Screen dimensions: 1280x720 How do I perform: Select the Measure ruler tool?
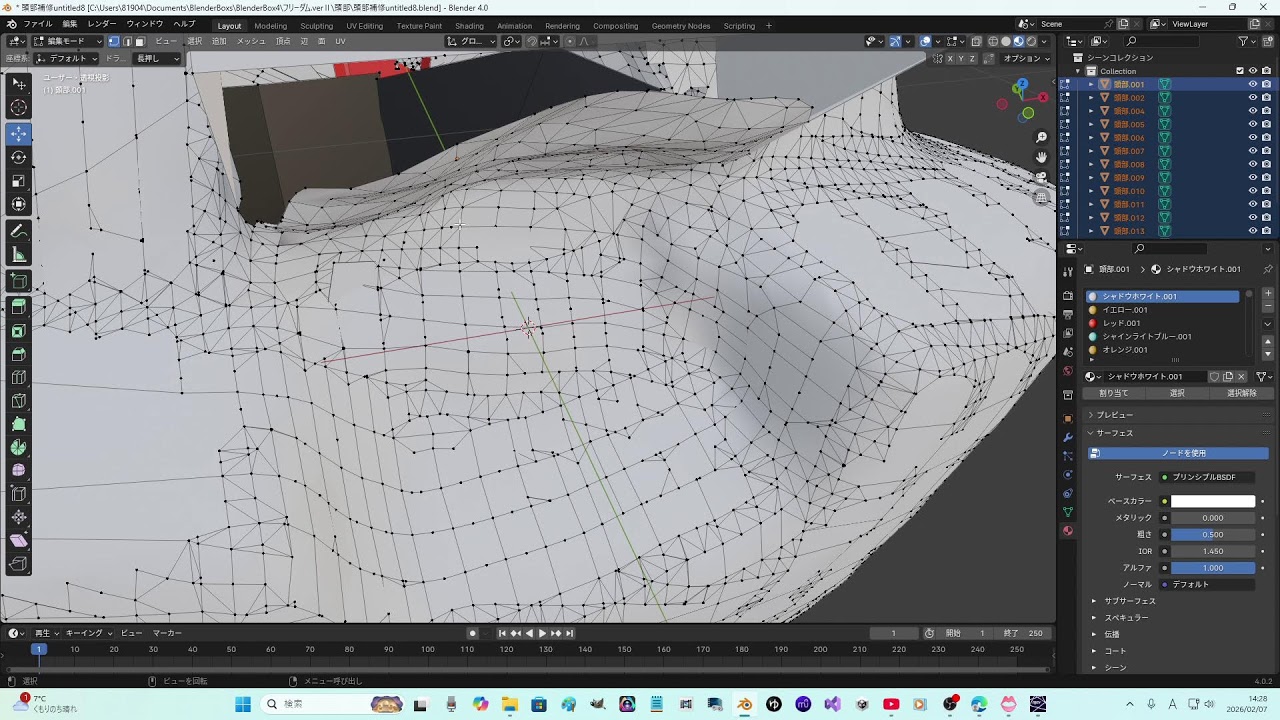tap(19, 256)
